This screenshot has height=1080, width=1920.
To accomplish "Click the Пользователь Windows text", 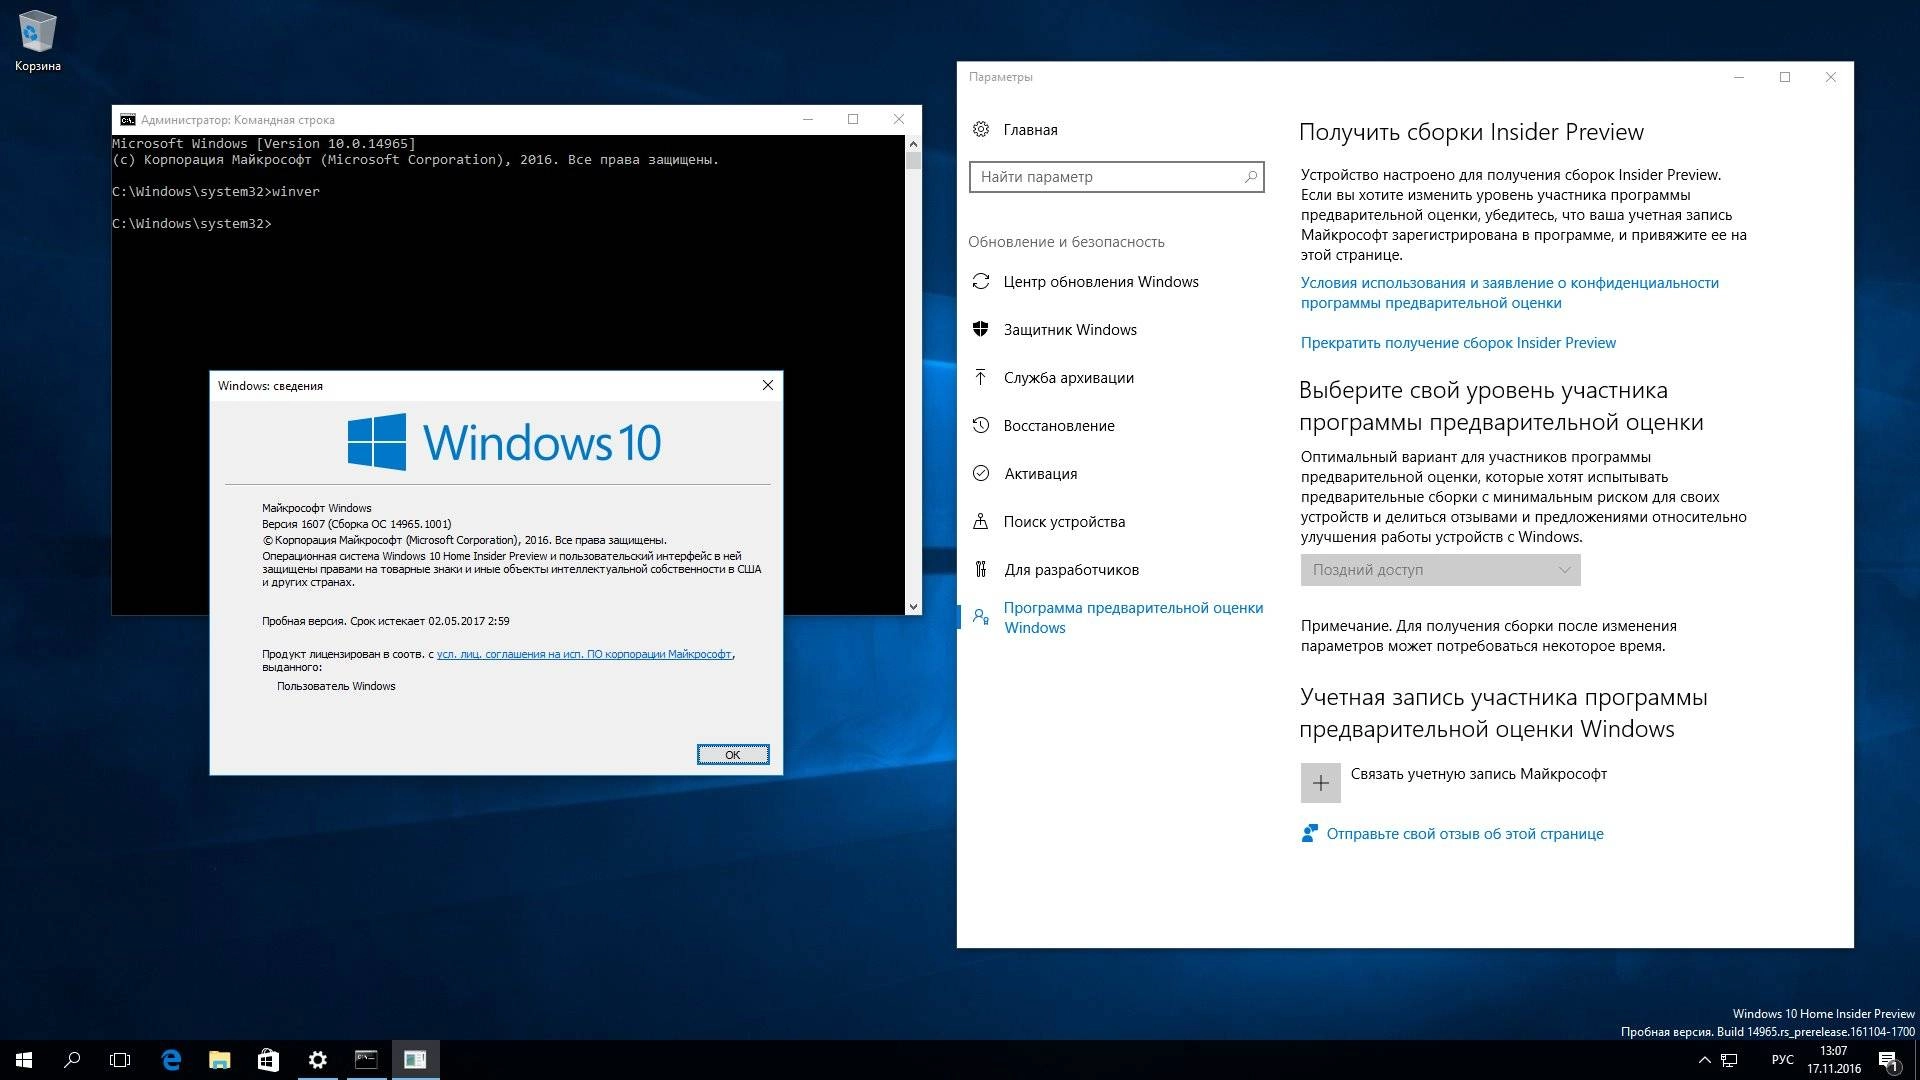I will pos(336,686).
